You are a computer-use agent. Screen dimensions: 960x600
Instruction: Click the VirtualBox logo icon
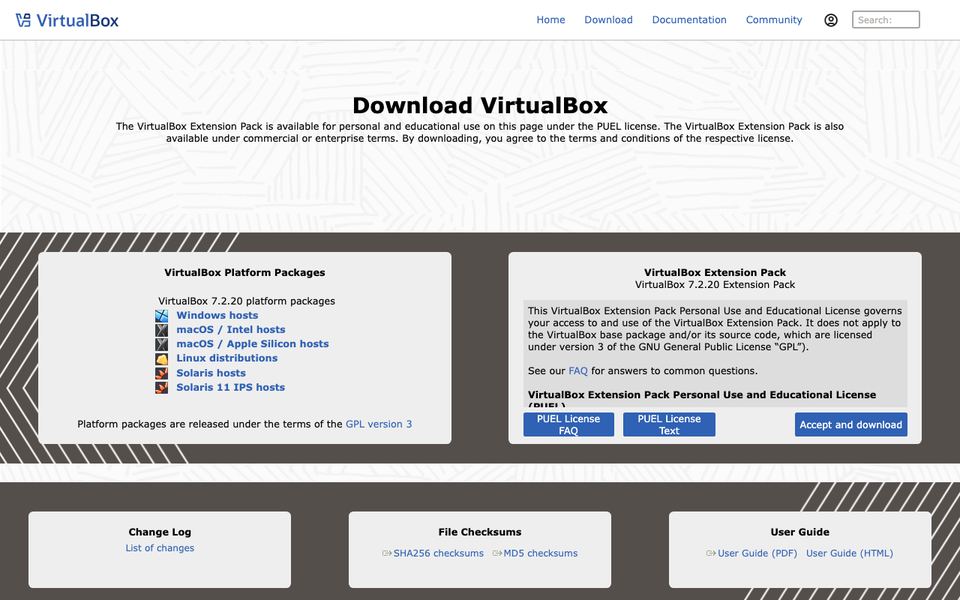tap(23, 20)
